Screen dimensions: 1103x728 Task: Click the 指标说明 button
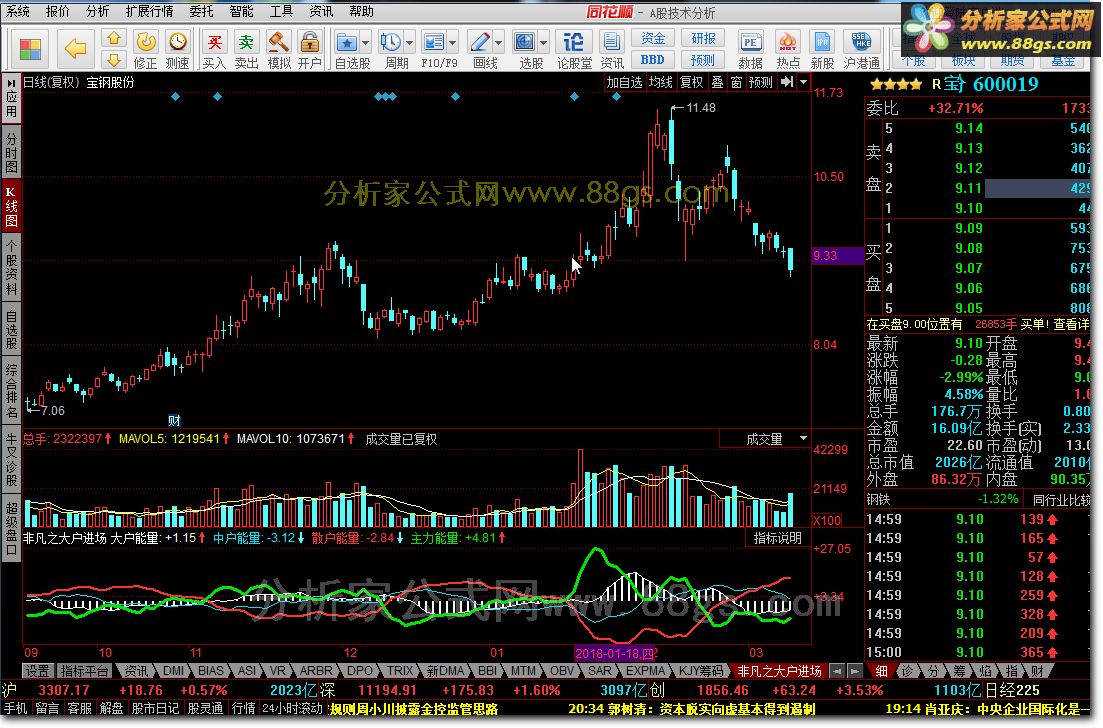tap(777, 538)
